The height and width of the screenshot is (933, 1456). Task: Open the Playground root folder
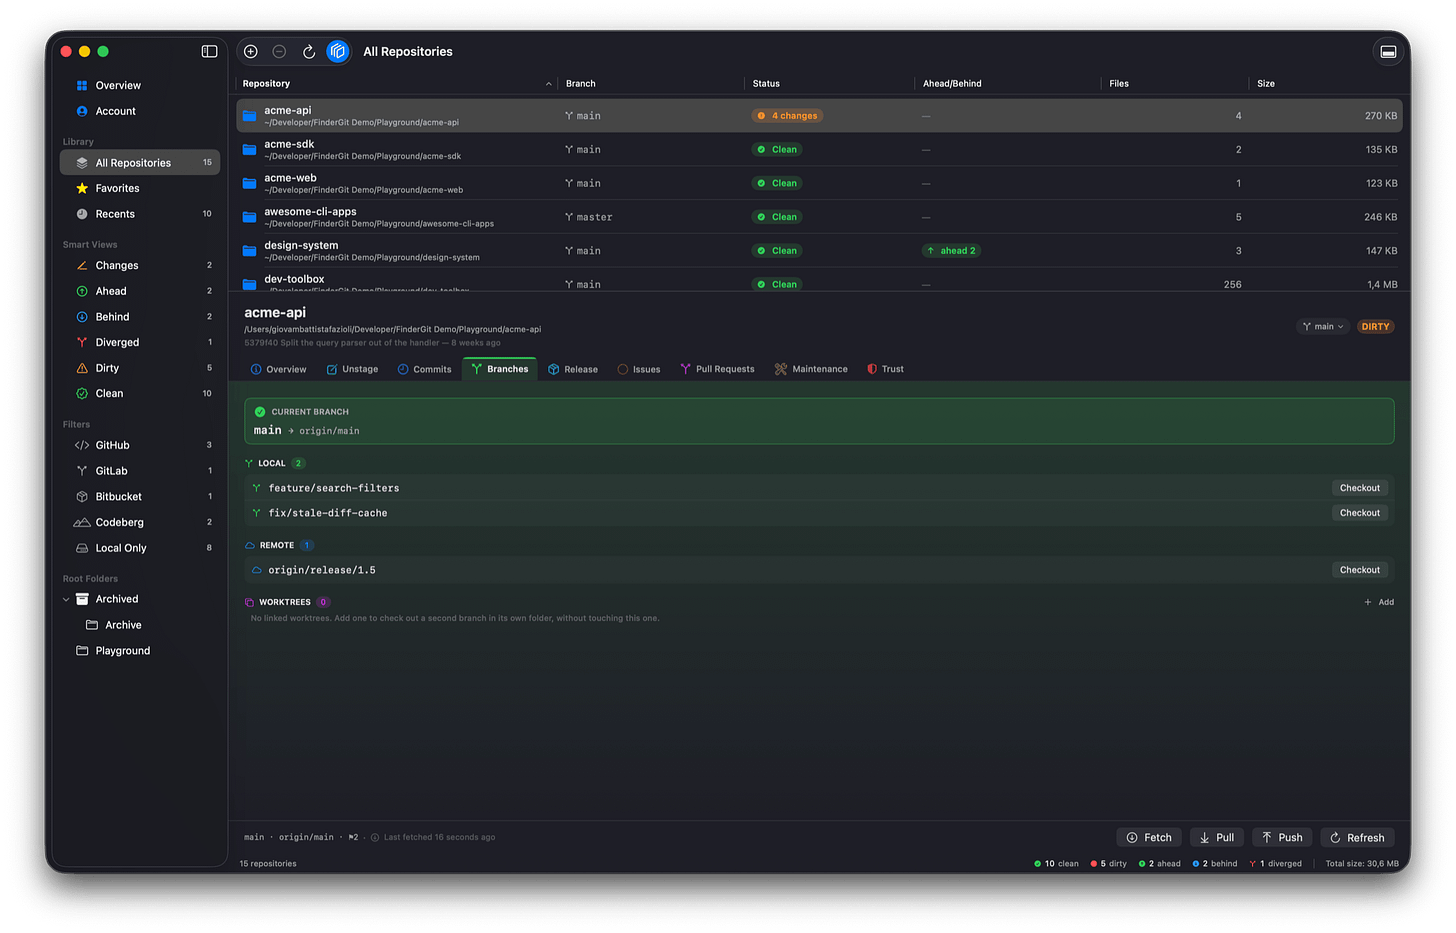click(x=140, y=651)
